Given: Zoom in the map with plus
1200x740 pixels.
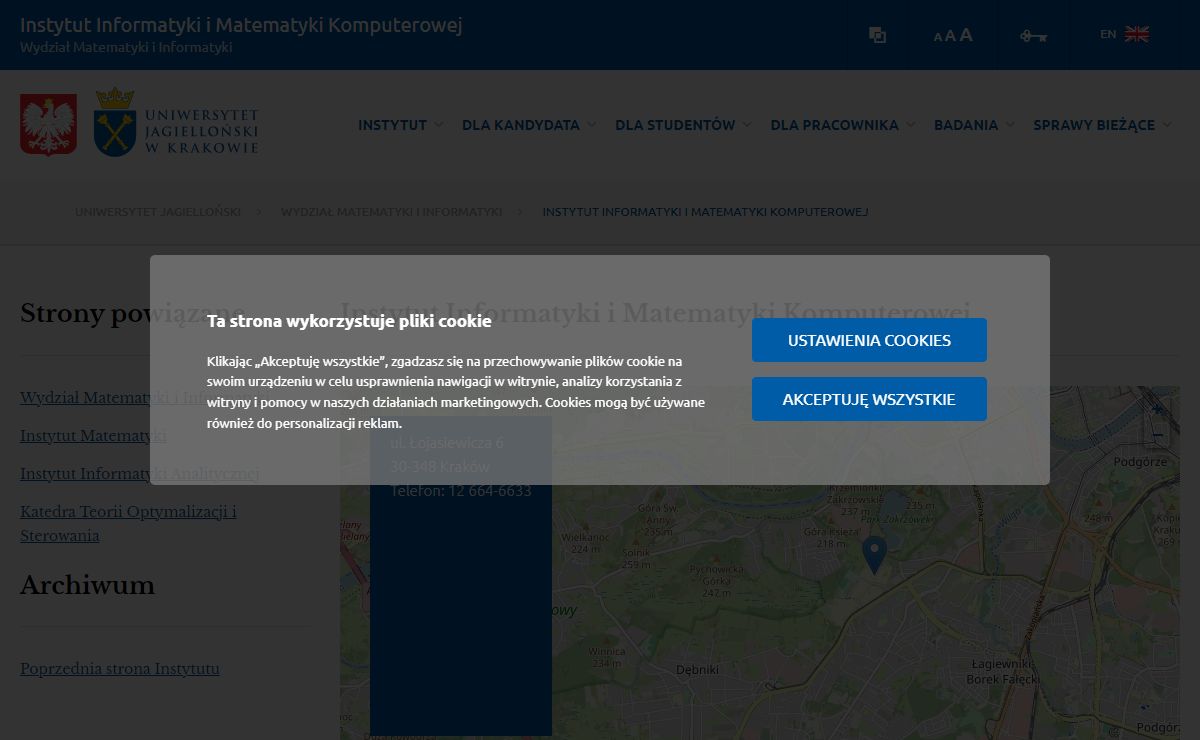Looking at the screenshot, I should 1158,408.
